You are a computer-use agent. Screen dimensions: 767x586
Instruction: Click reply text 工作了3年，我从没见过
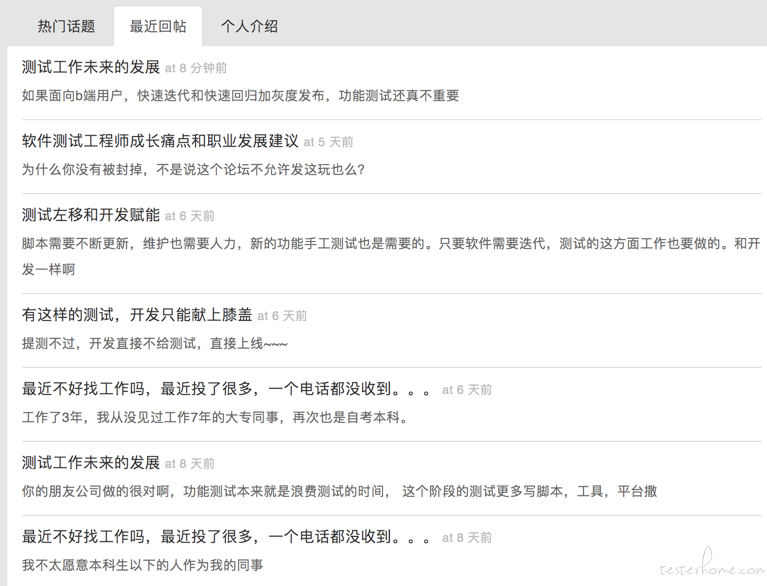(x=215, y=418)
